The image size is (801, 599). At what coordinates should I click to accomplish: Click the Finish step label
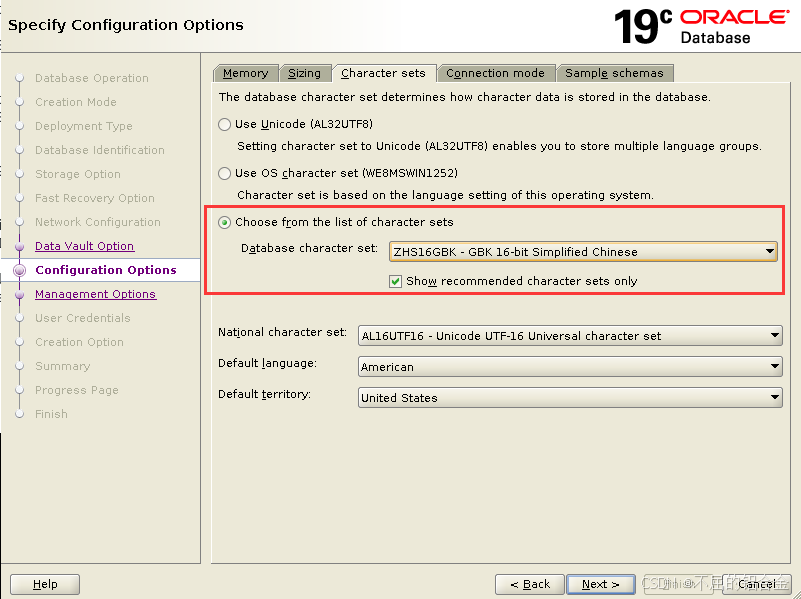coord(51,414)
